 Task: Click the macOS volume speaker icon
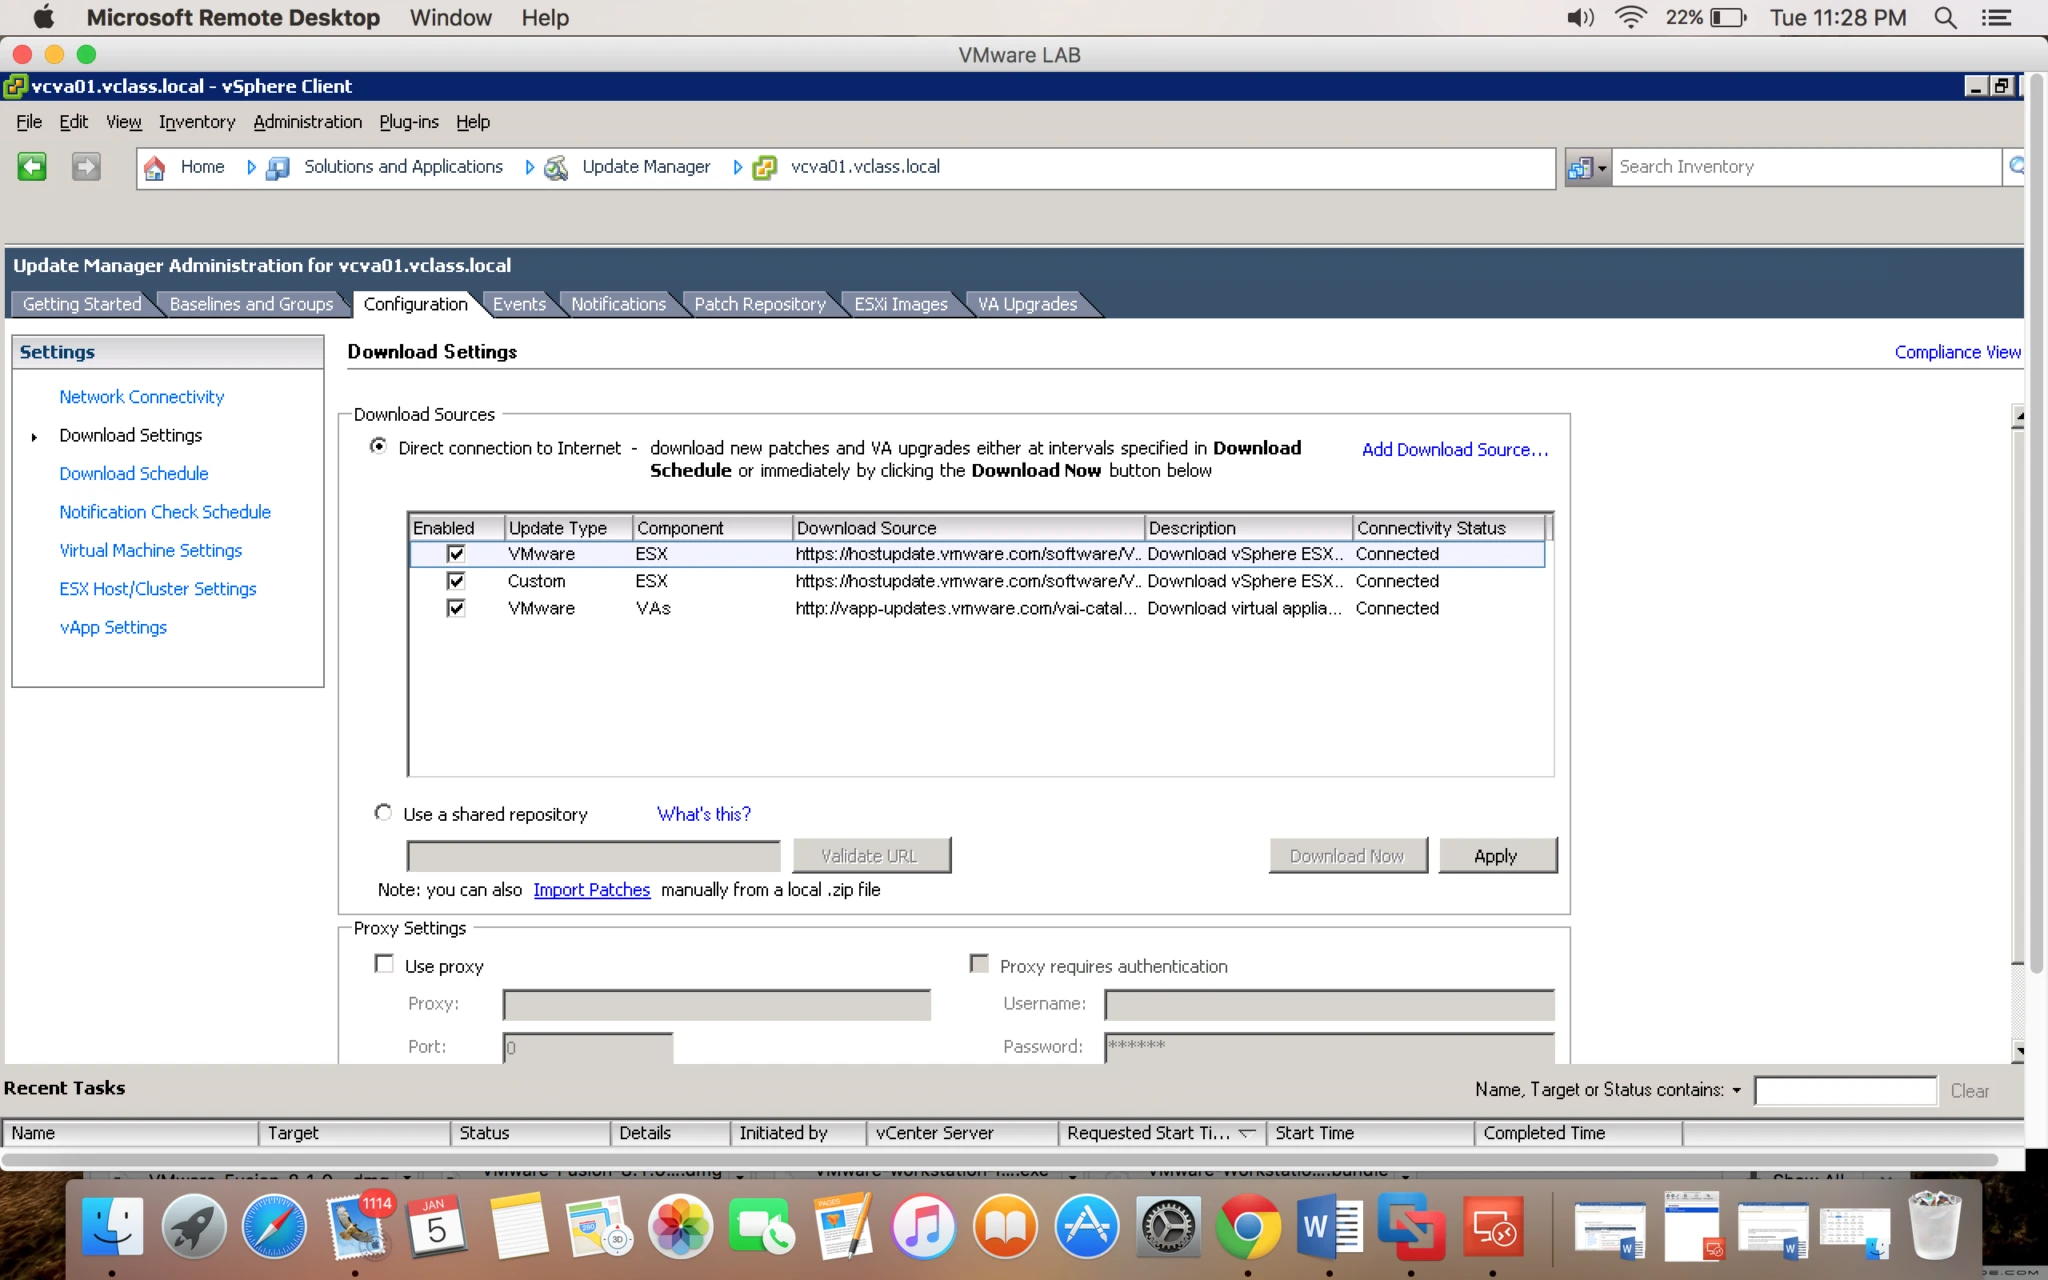pos(1580,18)
